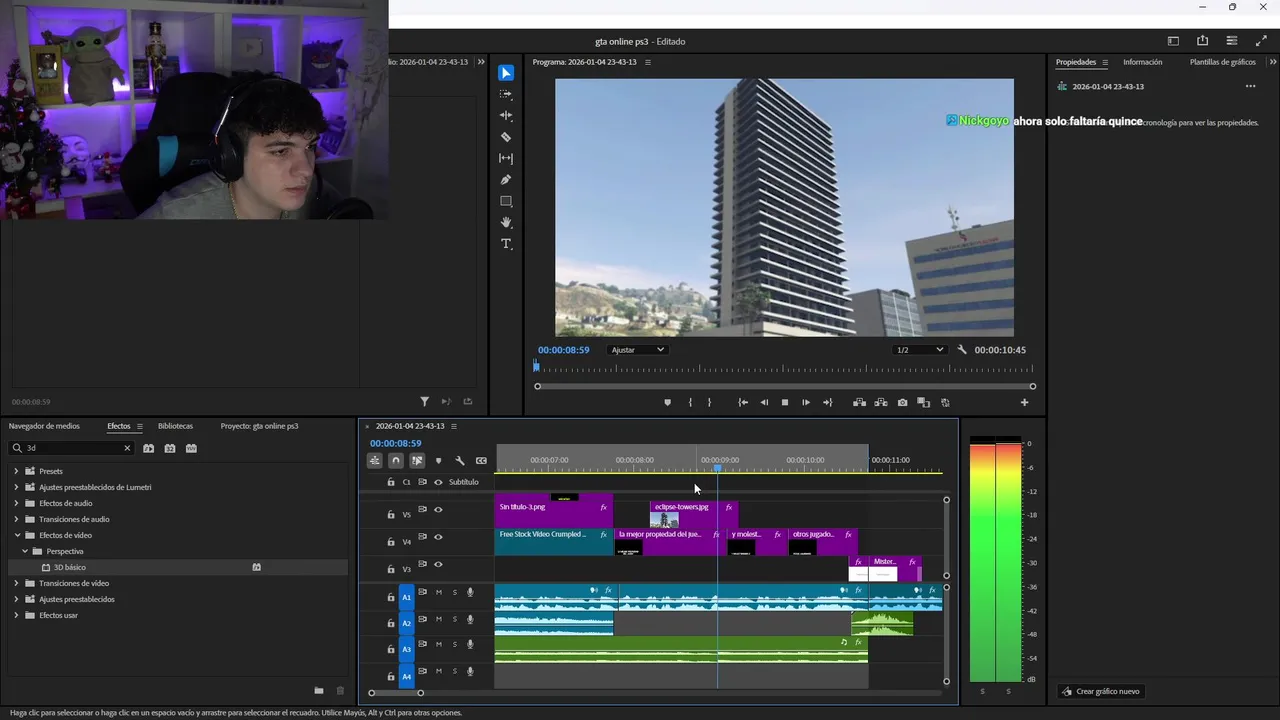This screenshot has width=1280, height=720.
Task: Open Program monitor settings wrench
Action: (962, 350)
